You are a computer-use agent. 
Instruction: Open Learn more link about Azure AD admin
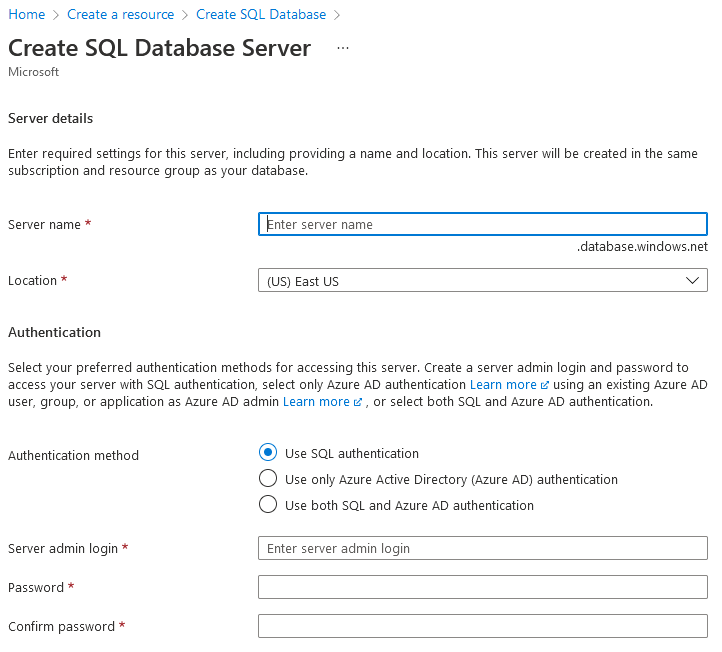[x=316, y=402]
